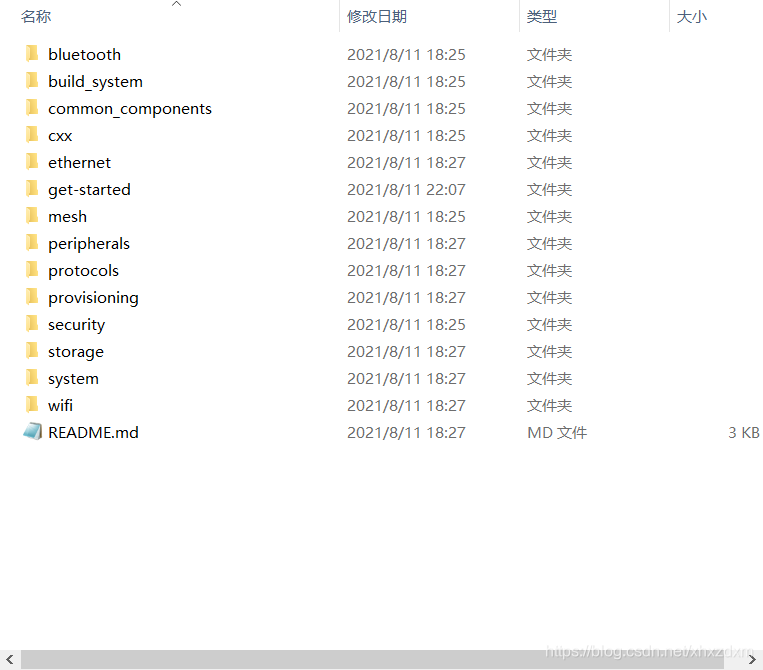Click the modified date of bluetooth
This screenshot has width=763, height=670.
(406, 54)
